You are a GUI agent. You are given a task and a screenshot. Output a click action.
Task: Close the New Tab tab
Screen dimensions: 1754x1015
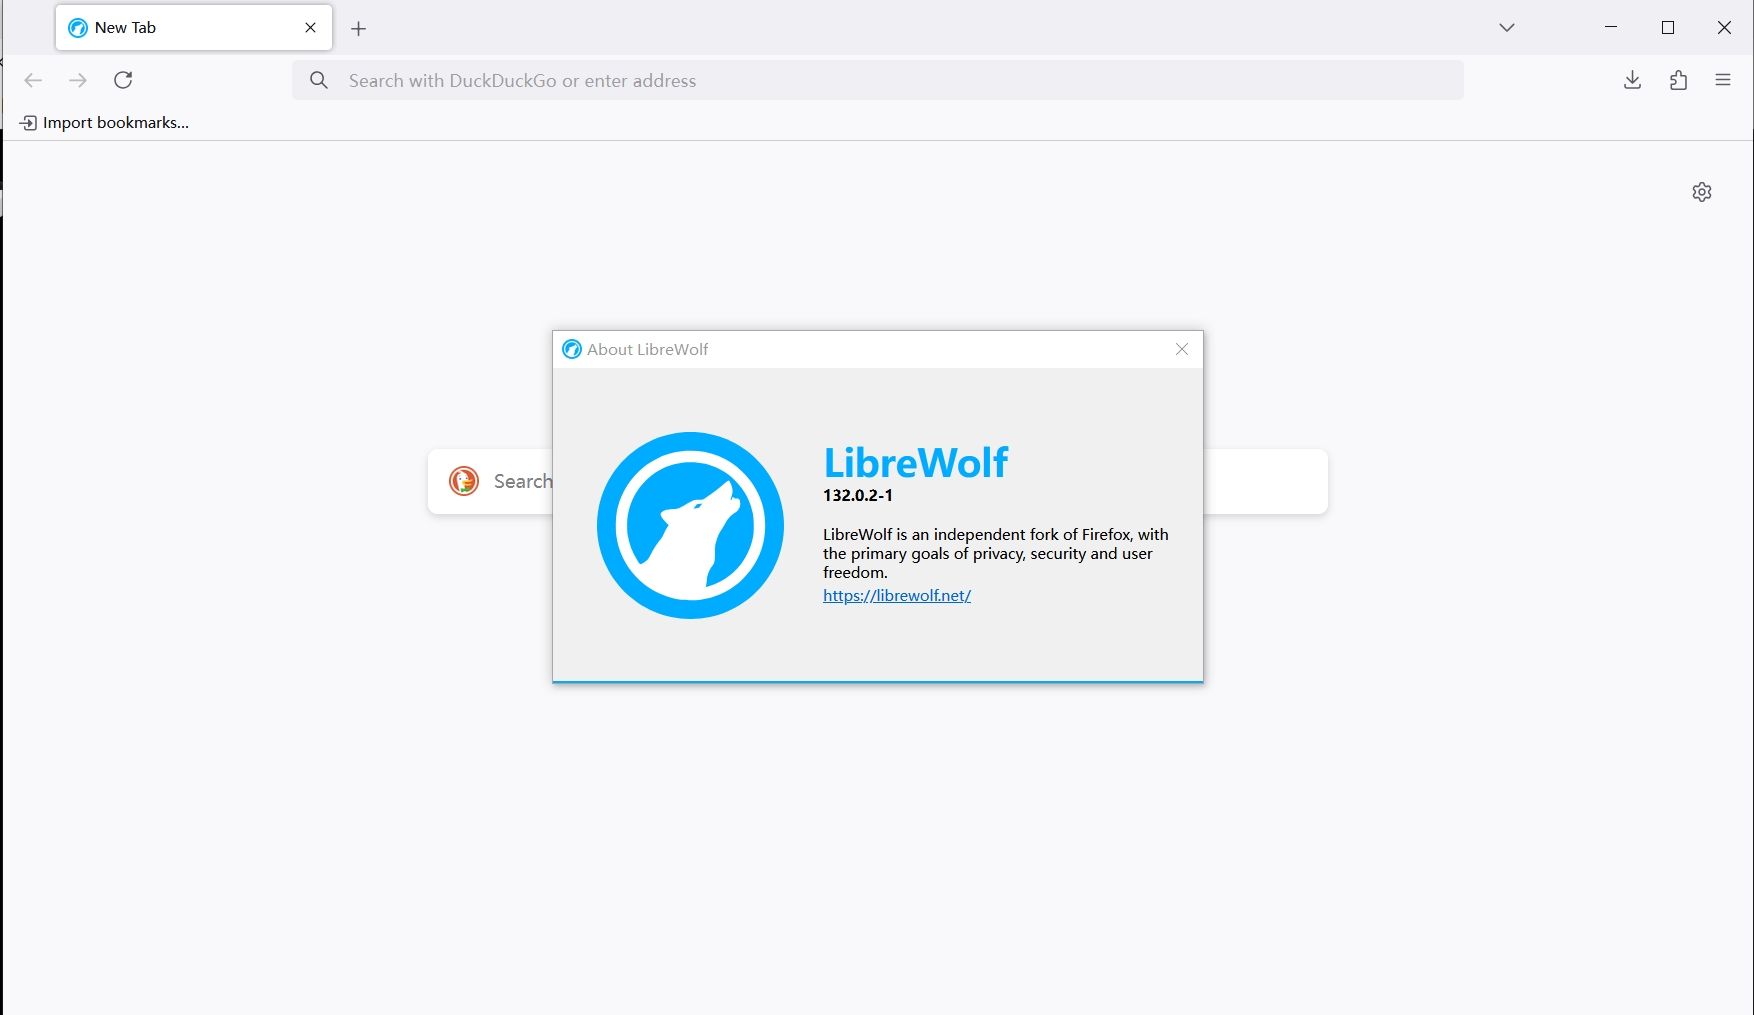click(x=311, y=28)
